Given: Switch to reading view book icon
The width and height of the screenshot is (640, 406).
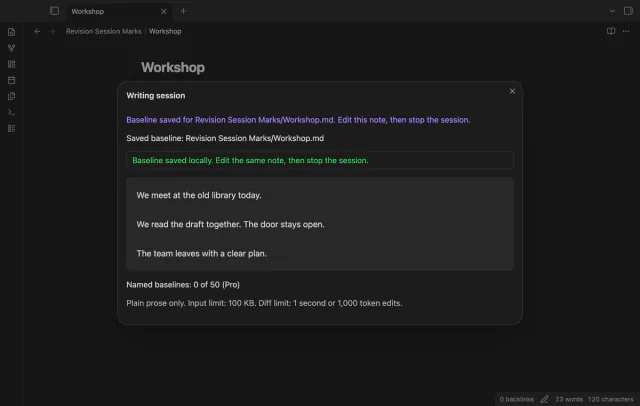Looking at the screenshot, I should pos(611,31).
